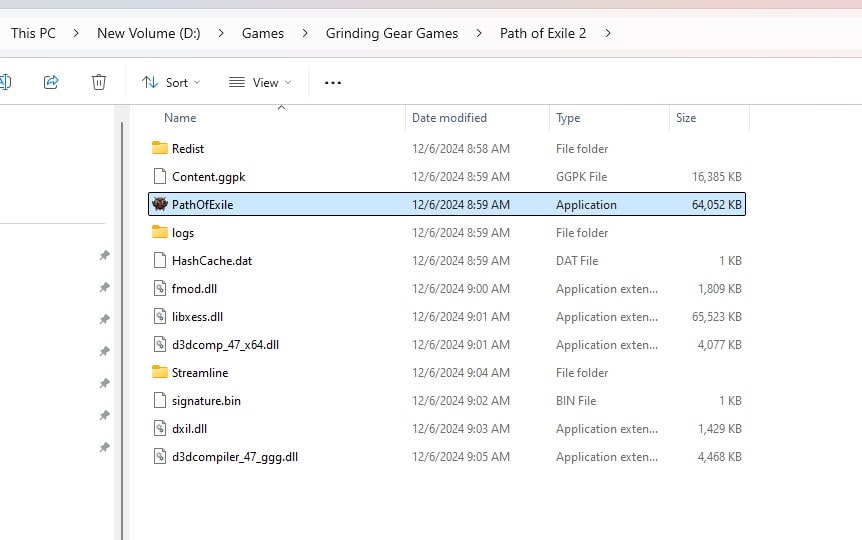Open the View dropdown menu
Image resolution: width=862 pixels, height=540 pixels.
(260, 82)
